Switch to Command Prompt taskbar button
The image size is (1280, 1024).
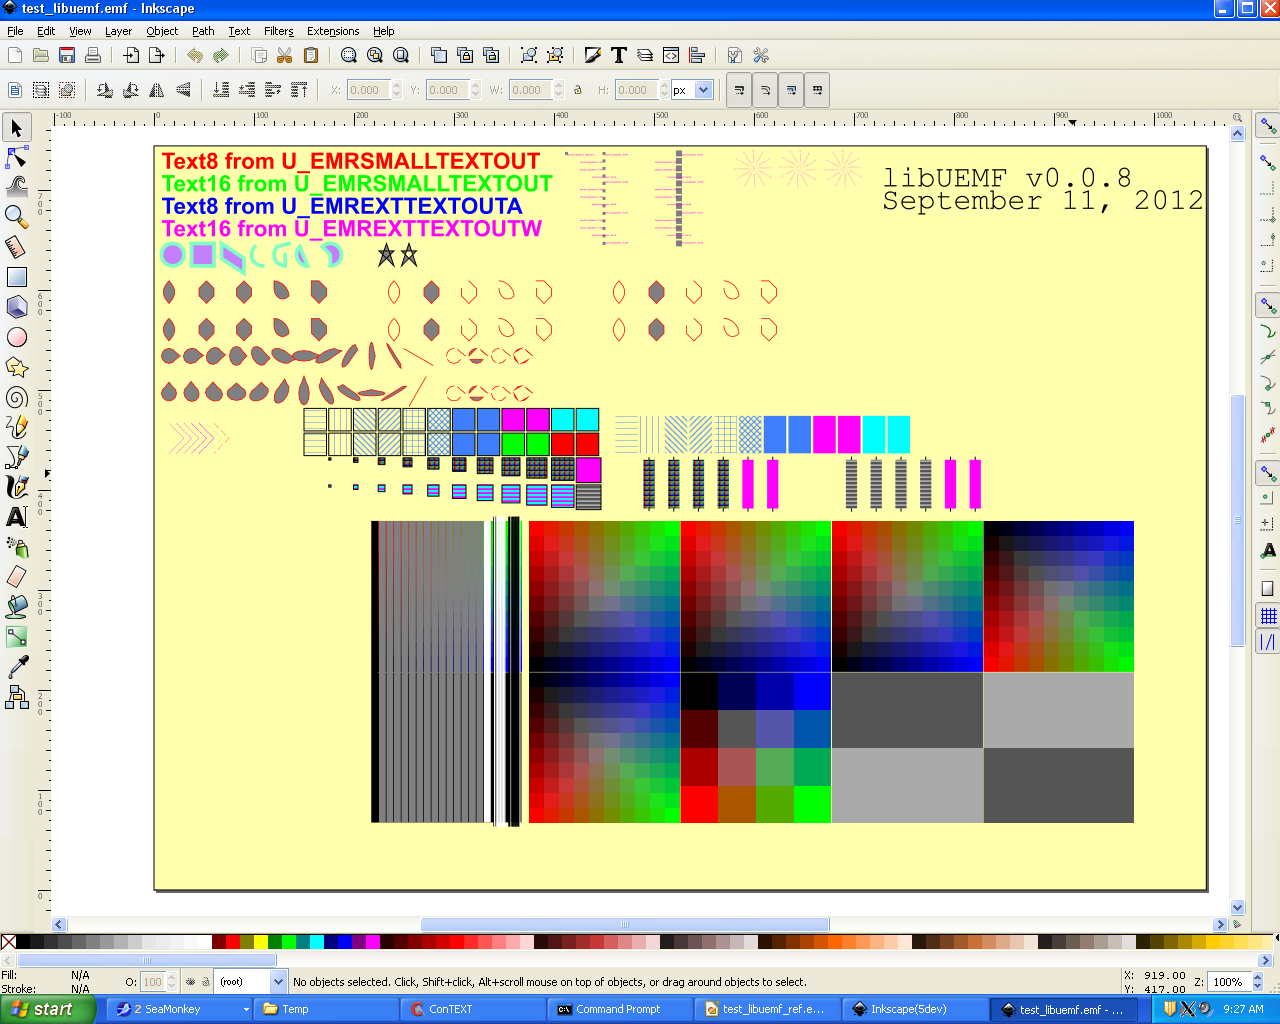[619, 1009]
